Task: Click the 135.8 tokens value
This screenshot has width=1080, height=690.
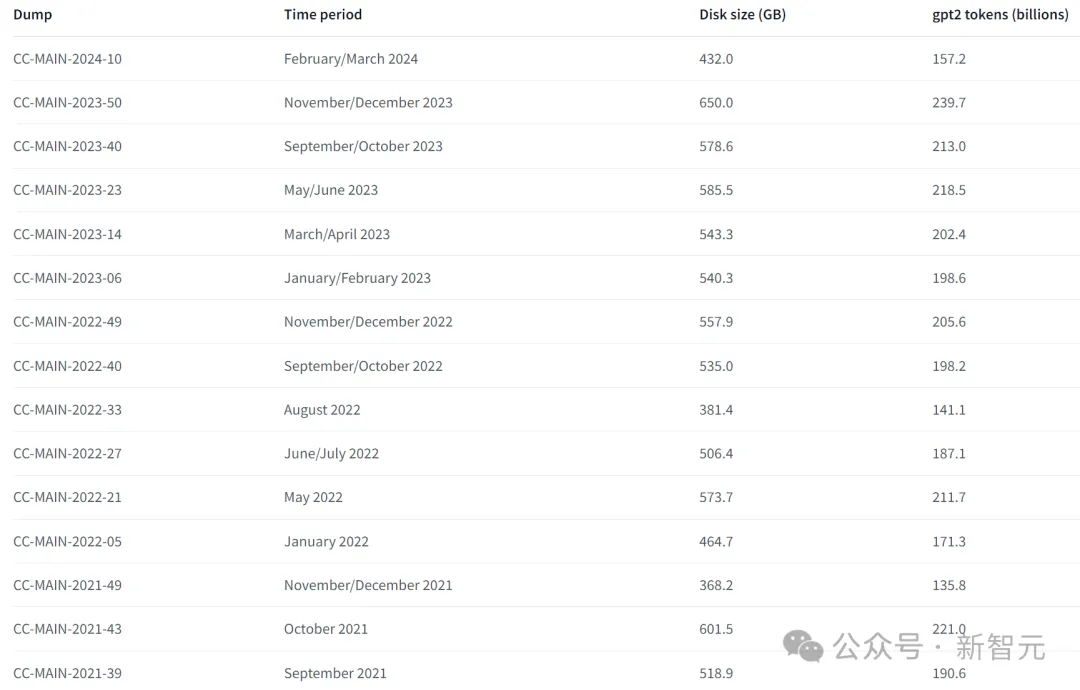Action: point(948,585)
